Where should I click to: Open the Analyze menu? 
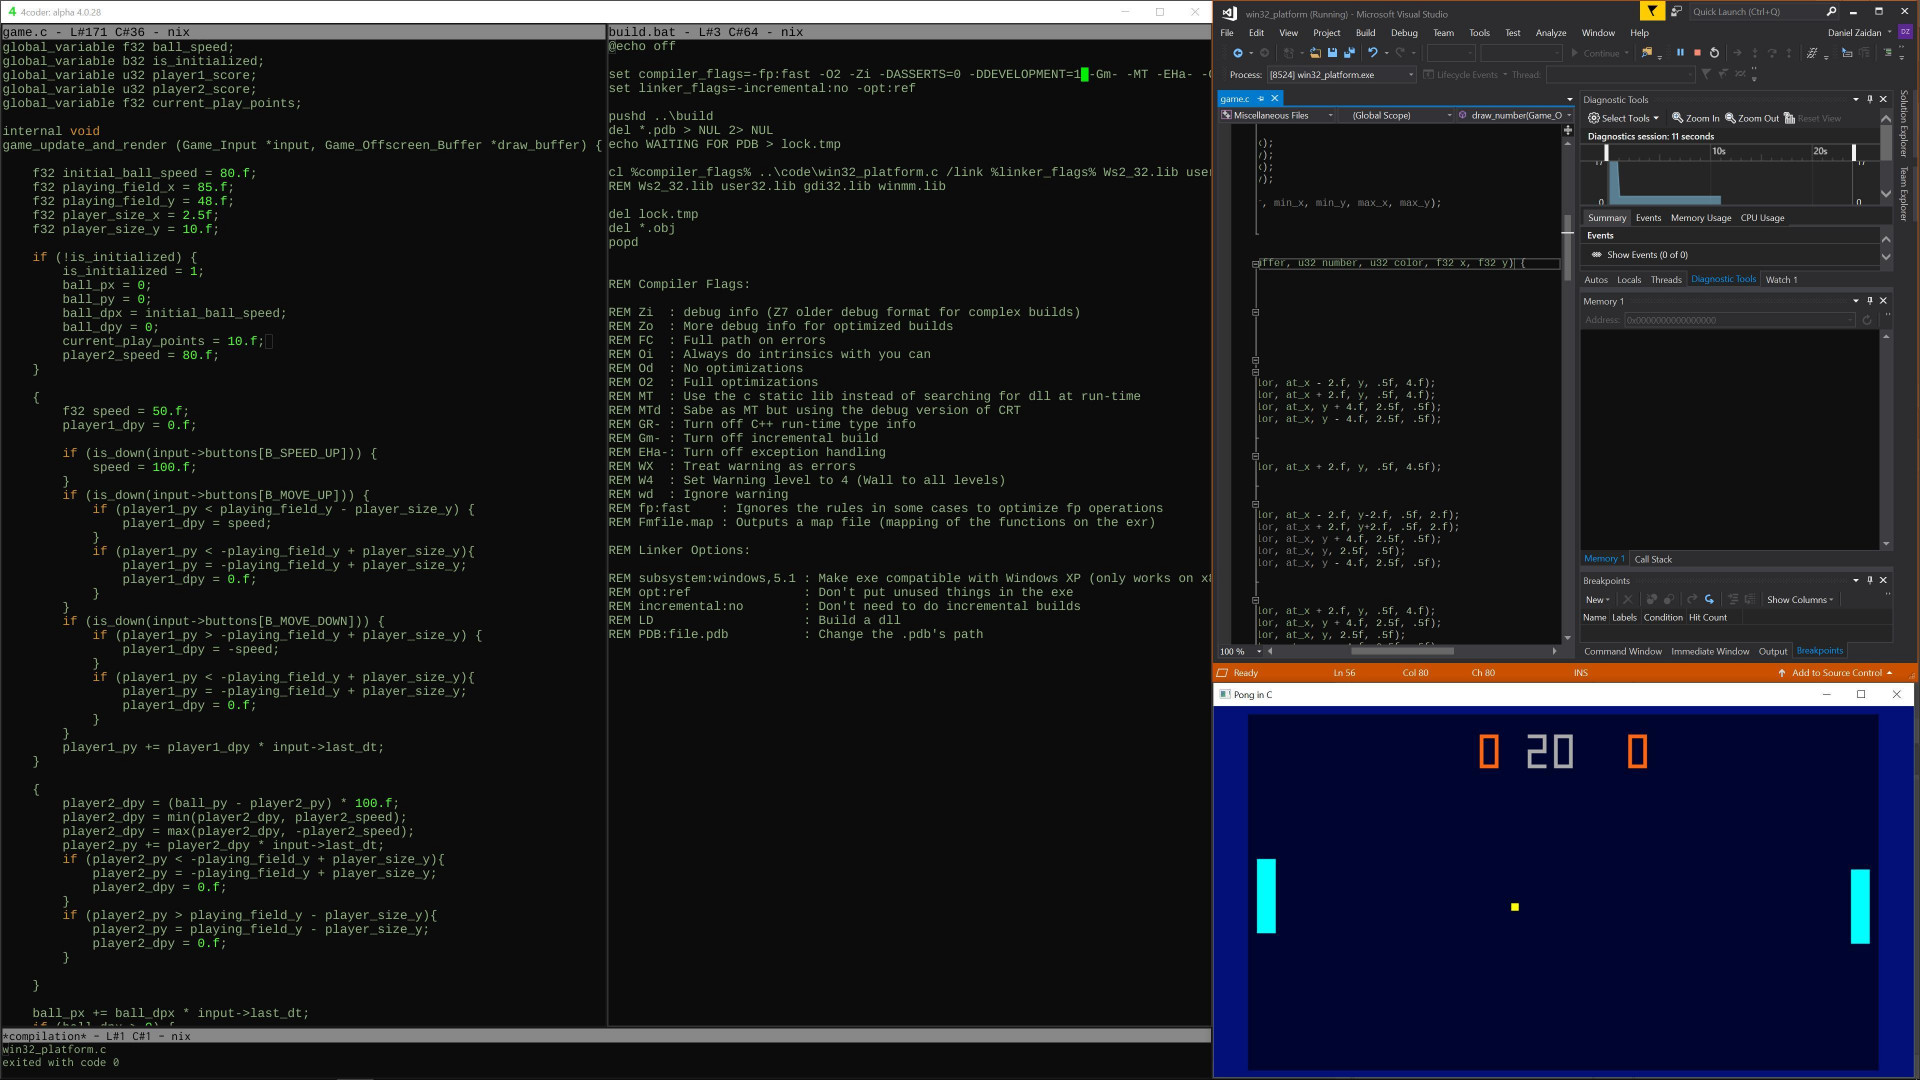[1550, 33]
